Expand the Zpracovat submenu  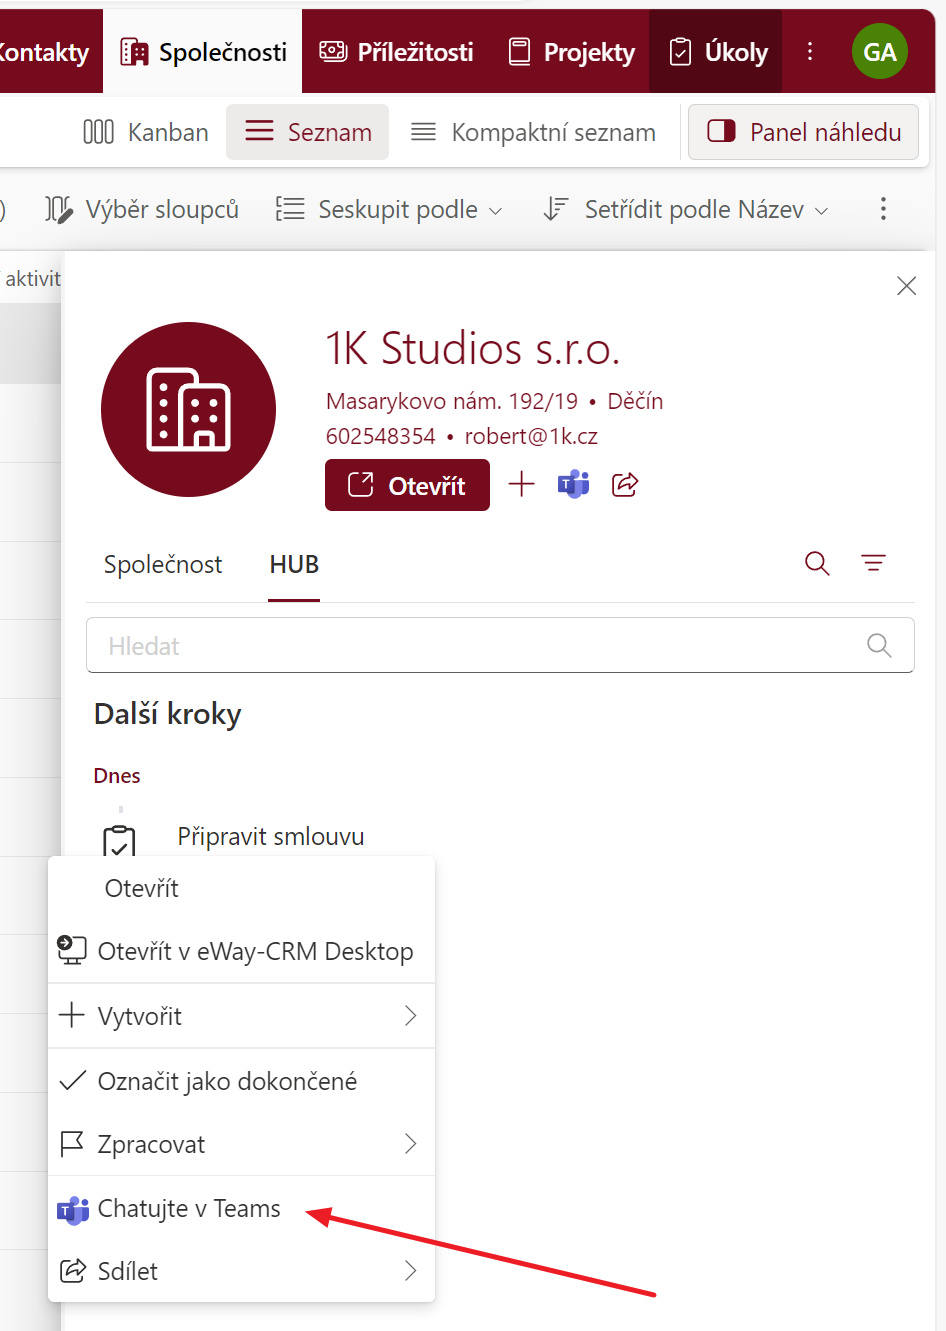242,1144
